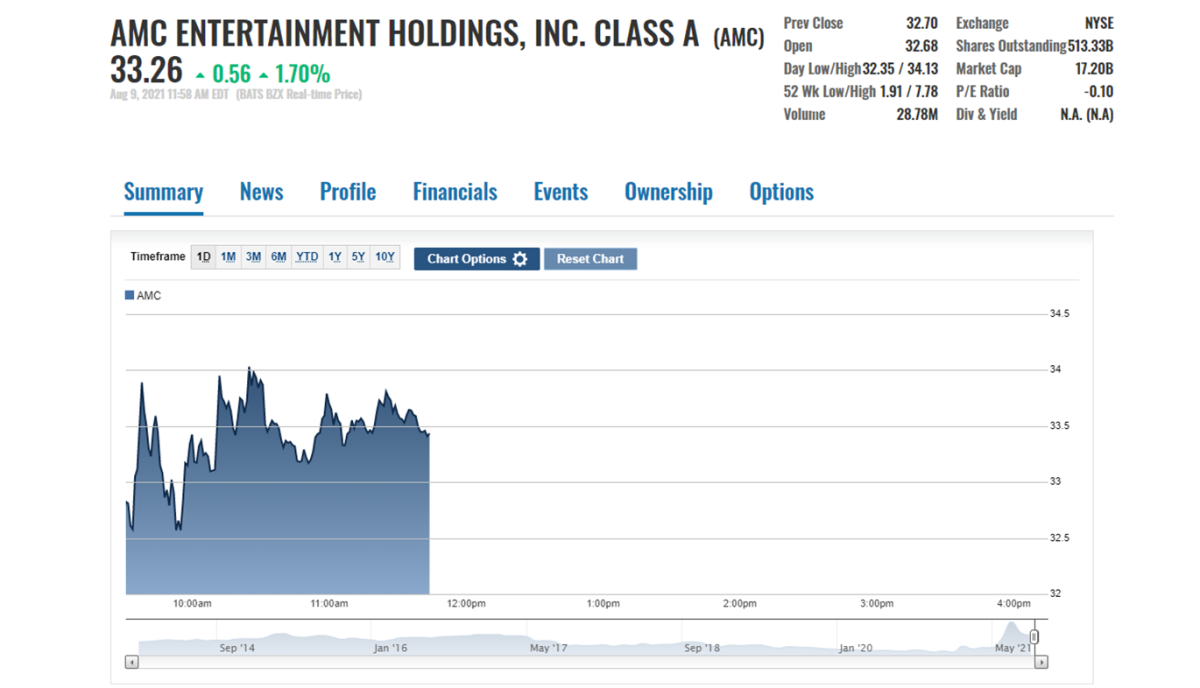The image size is (1200, 688).
Task: Click the gear icon in Chart Options
Action: 520,259
